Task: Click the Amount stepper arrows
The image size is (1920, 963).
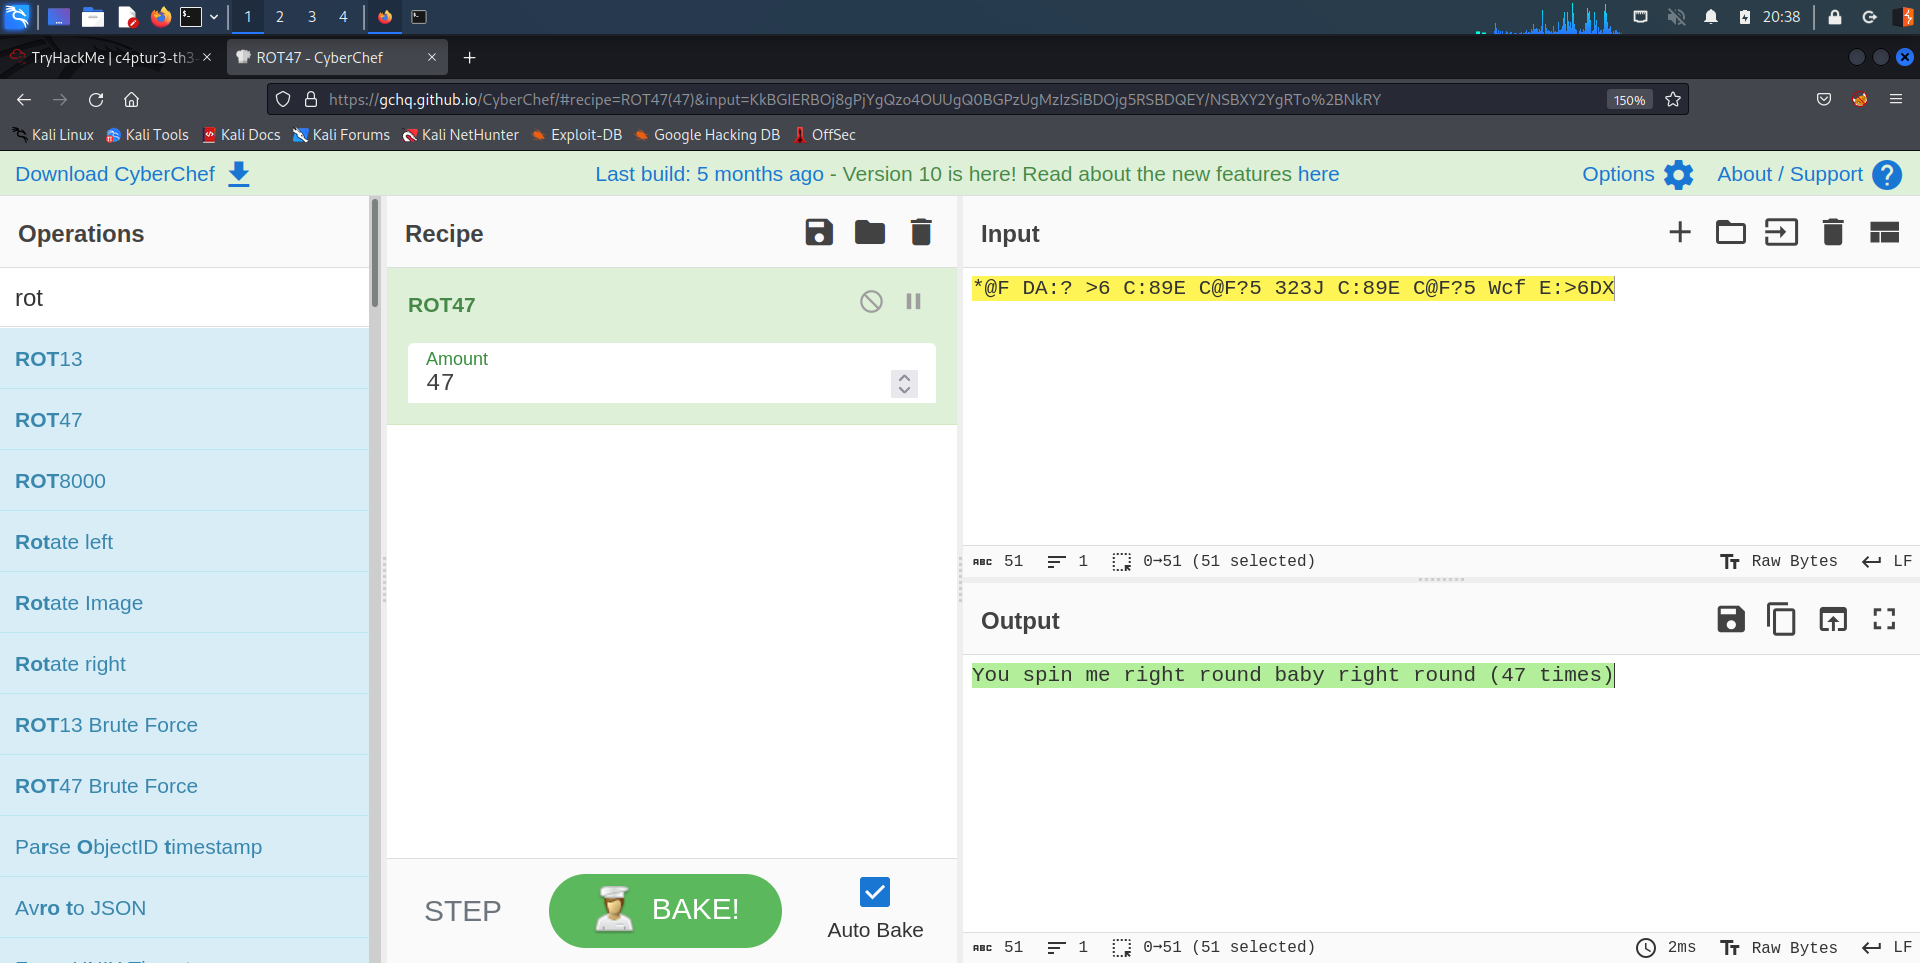Action: click(x=904, y=384)
